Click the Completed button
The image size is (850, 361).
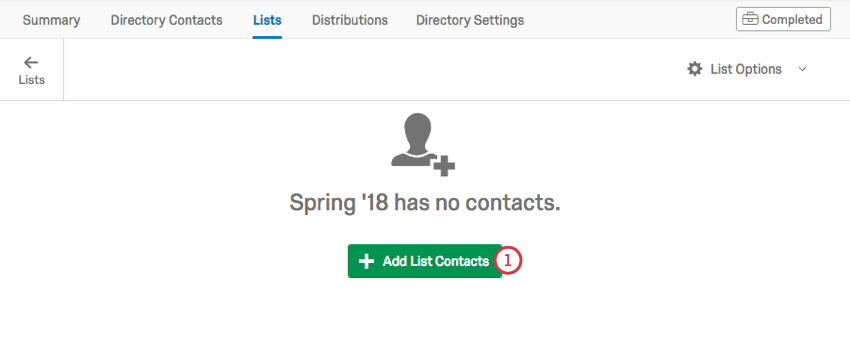[x=783, y=20]
